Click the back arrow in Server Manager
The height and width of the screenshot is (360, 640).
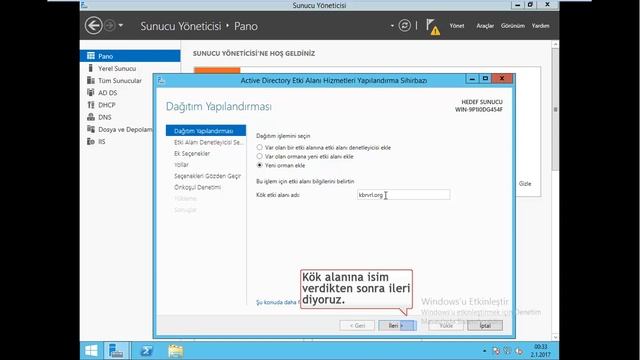click(93, 25)
